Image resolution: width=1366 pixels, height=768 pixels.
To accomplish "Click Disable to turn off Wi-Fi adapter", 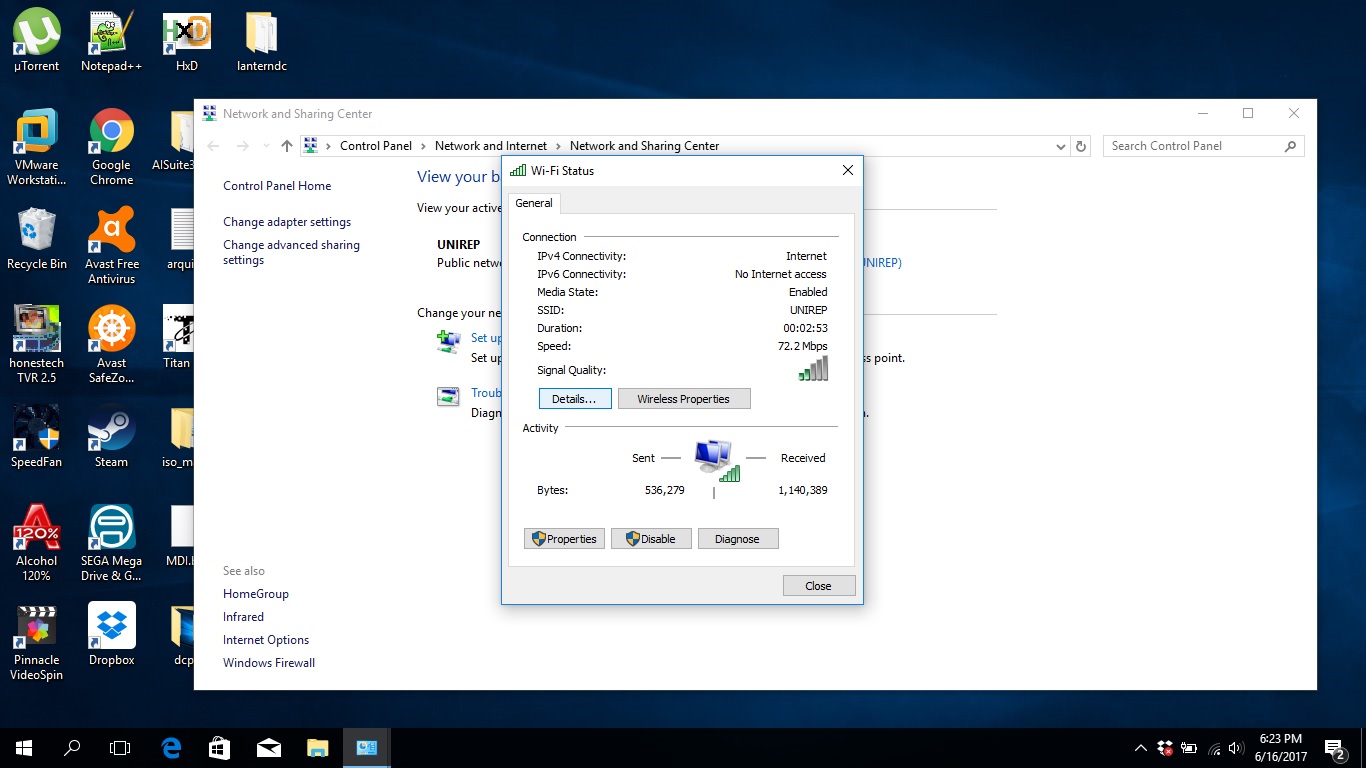I will [651, 539].
